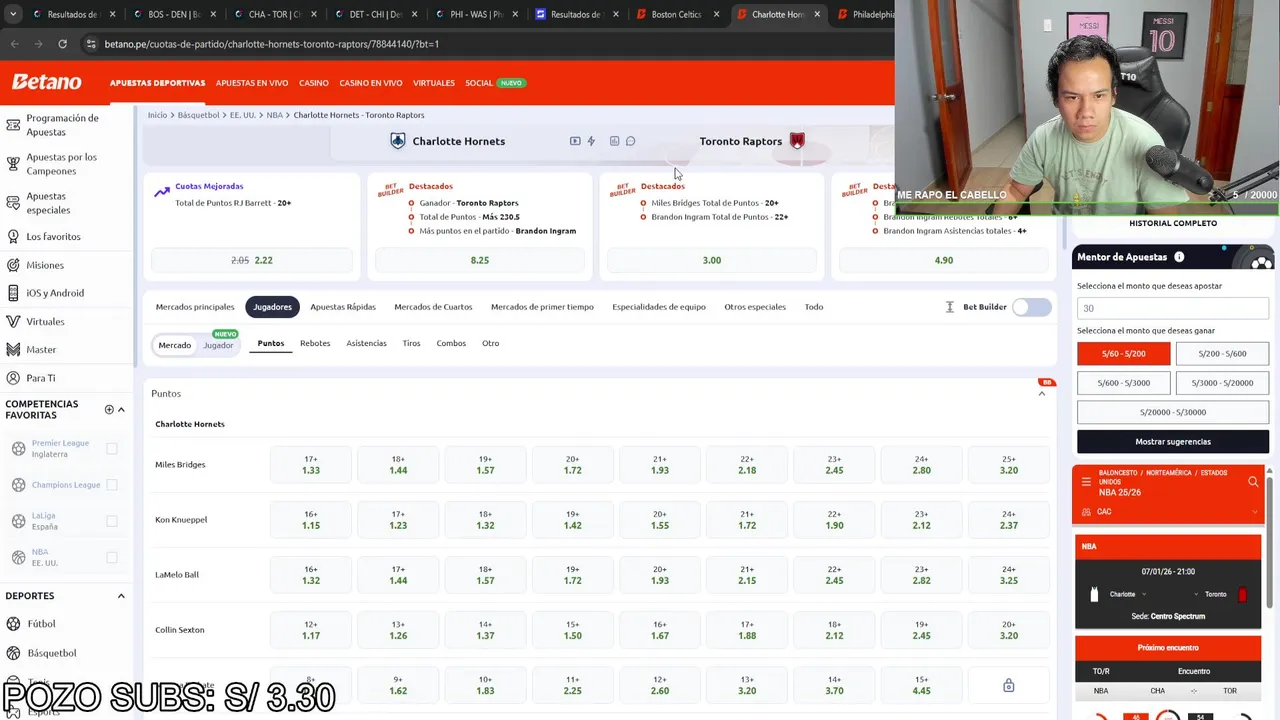The image size is (1280, 720).
Task: Switch to the Mercados principales tab
Action: pyautogui.click(x=195, y=307)
